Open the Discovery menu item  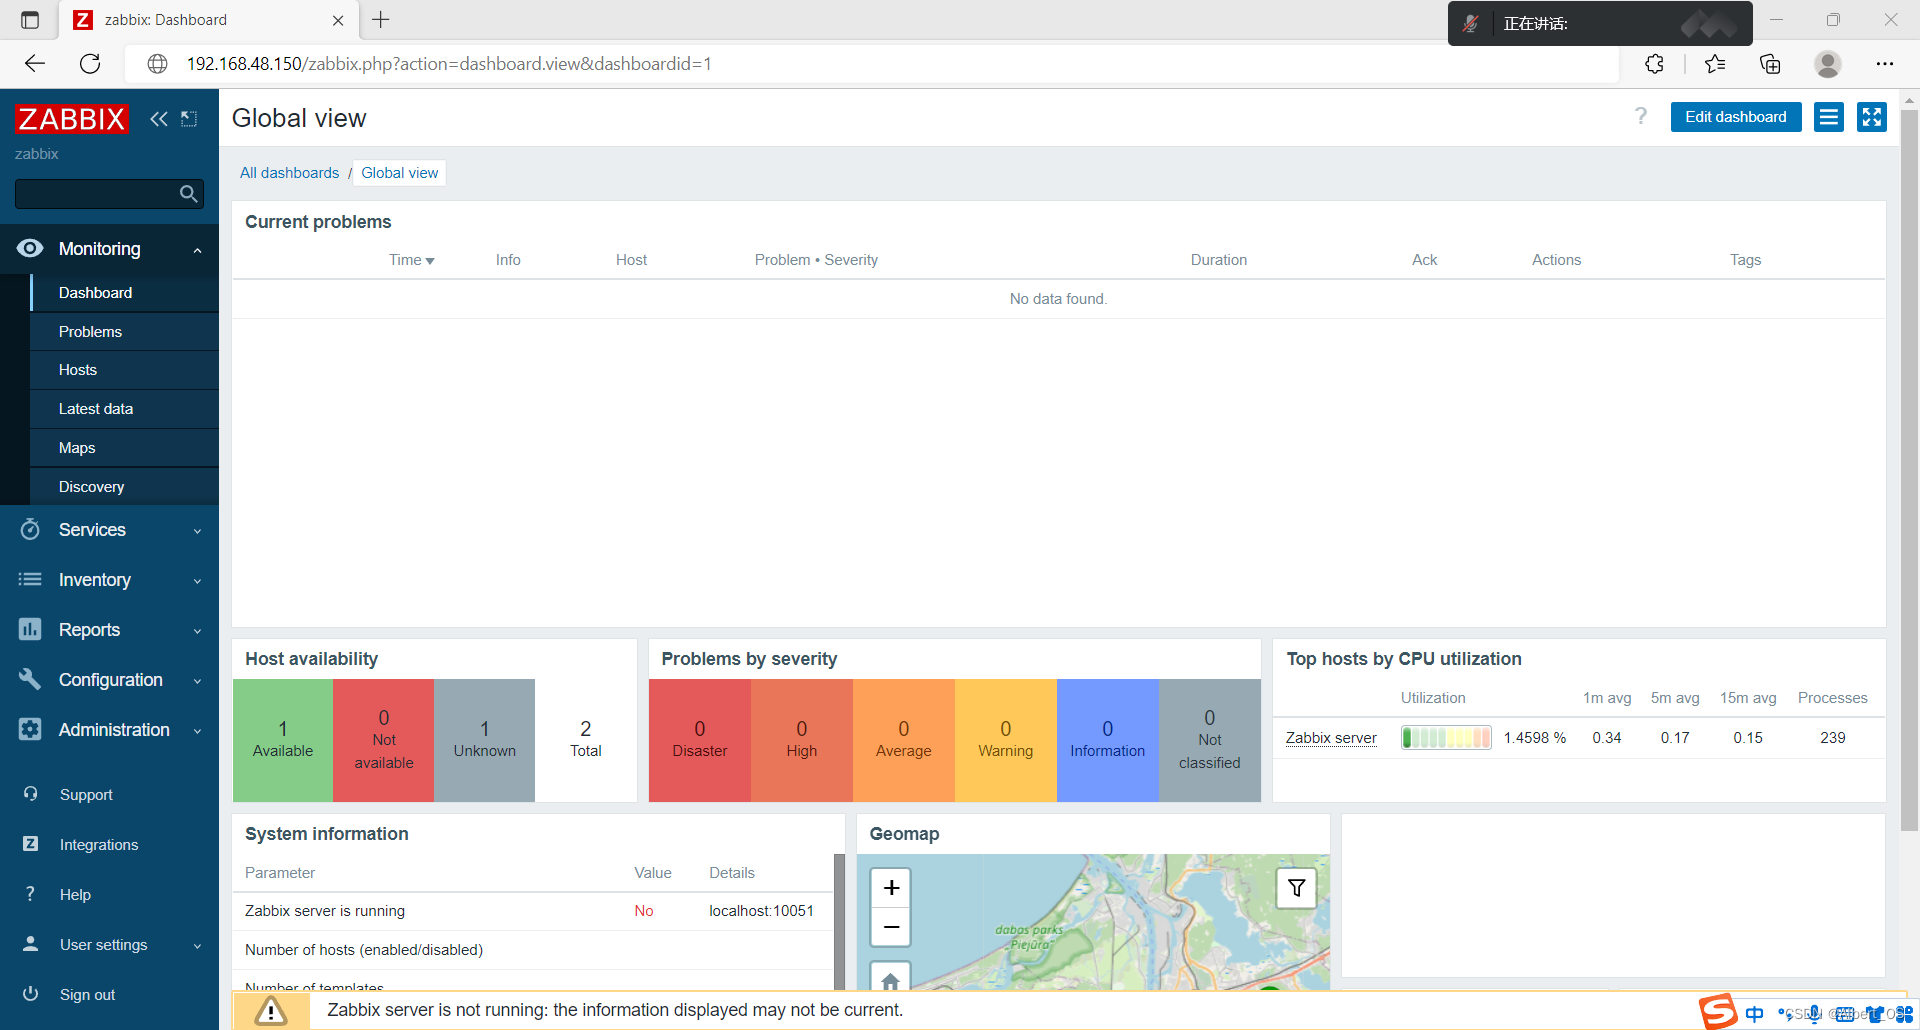(125, 487)
